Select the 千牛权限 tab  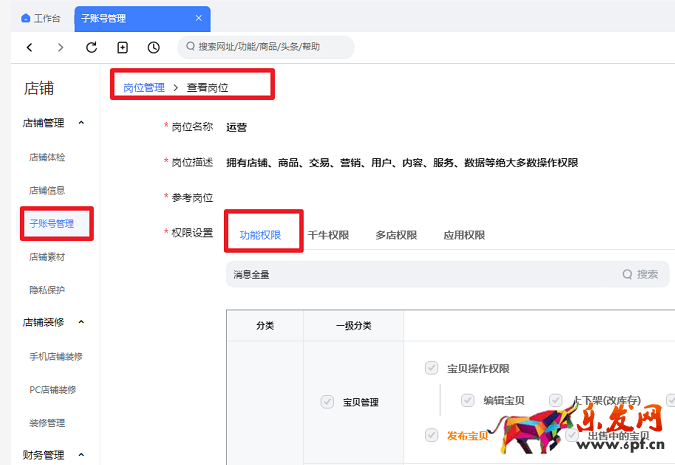click(328, 235)
